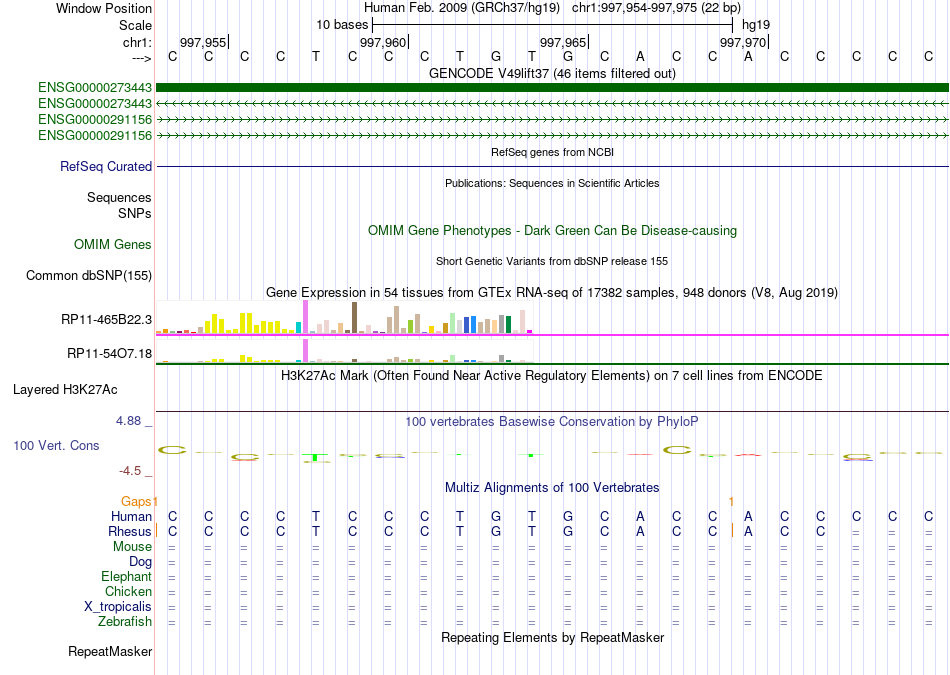
Task: Click the 10 bases scale bar label
Action: pos(342,25)
